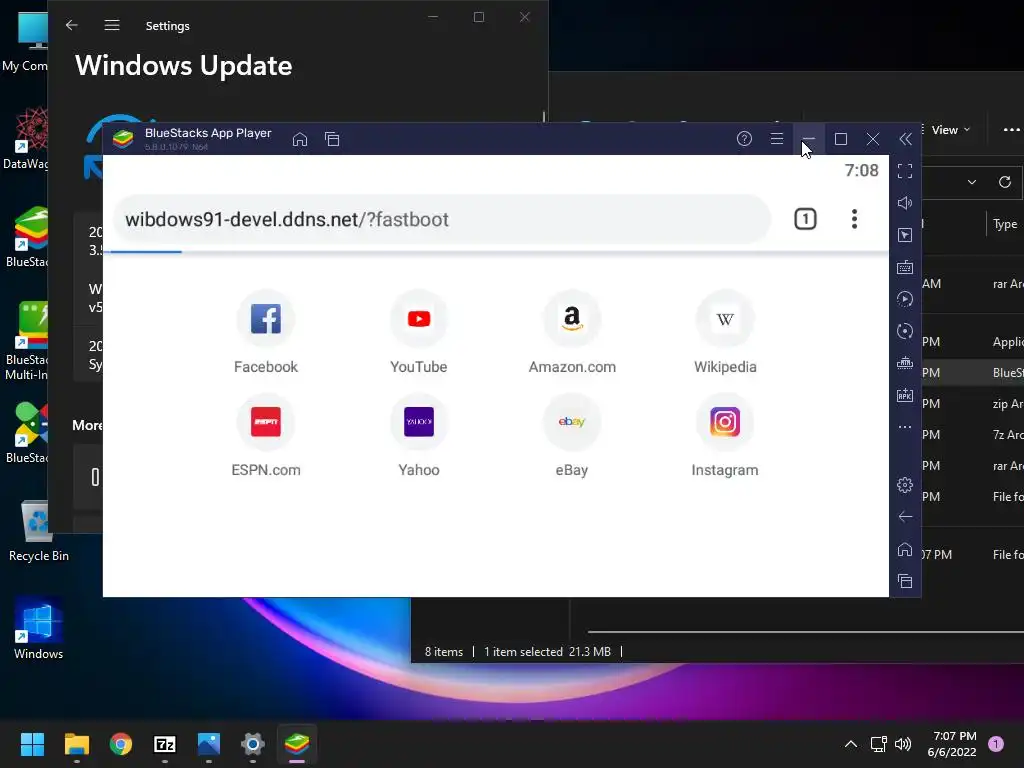Open Settings from the taskbar
Viewport: 1024px width, 768px height.
[x=253, y=744]
